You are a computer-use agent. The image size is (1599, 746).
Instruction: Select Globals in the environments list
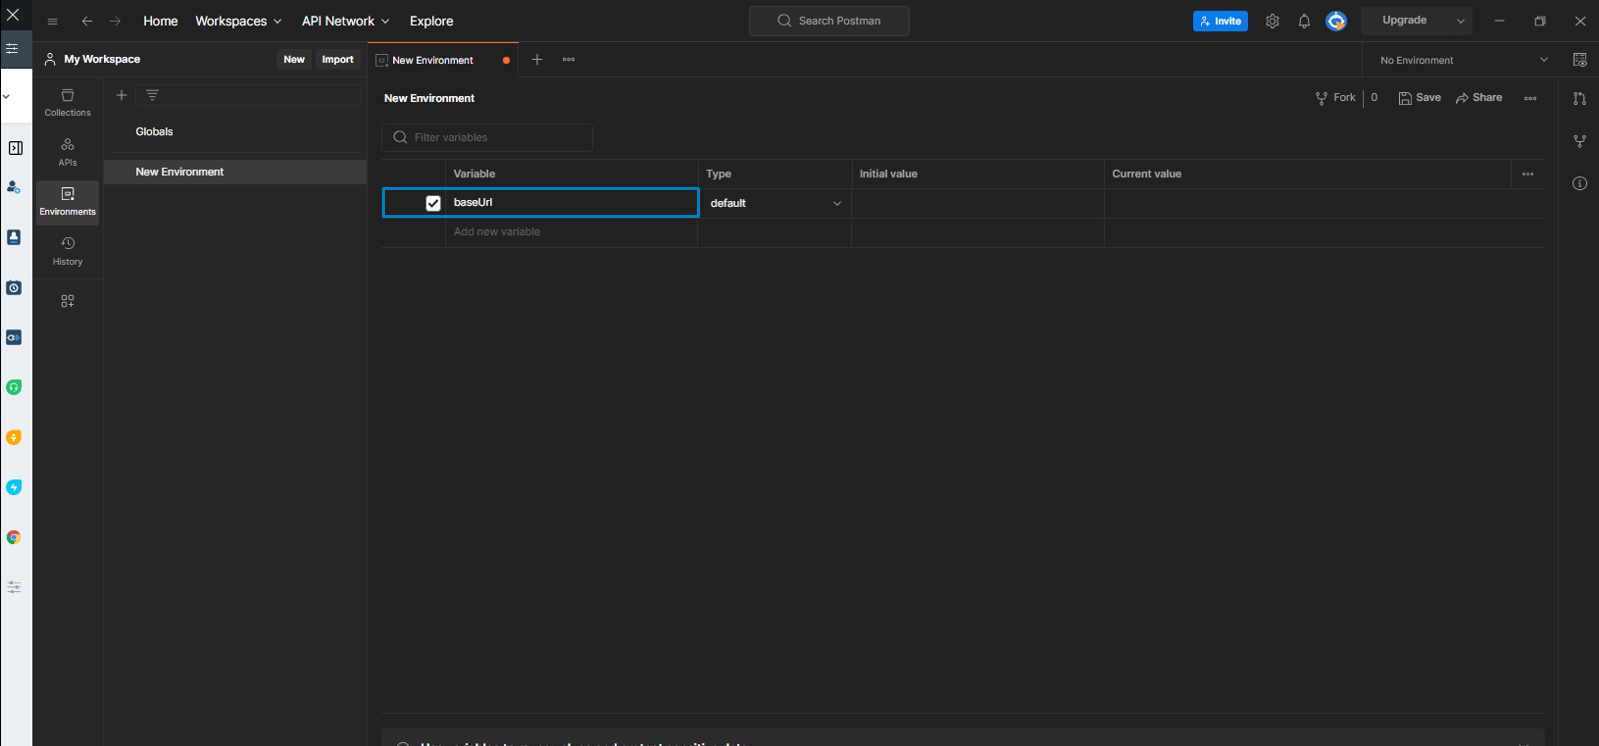click(x=154, y=132)
